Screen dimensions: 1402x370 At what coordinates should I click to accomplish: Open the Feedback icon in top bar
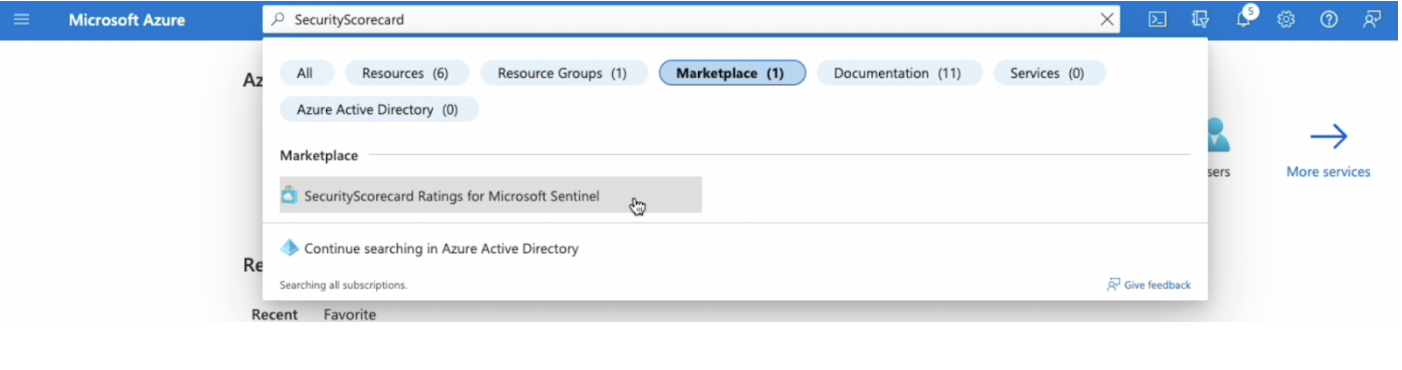(1372, 19)
